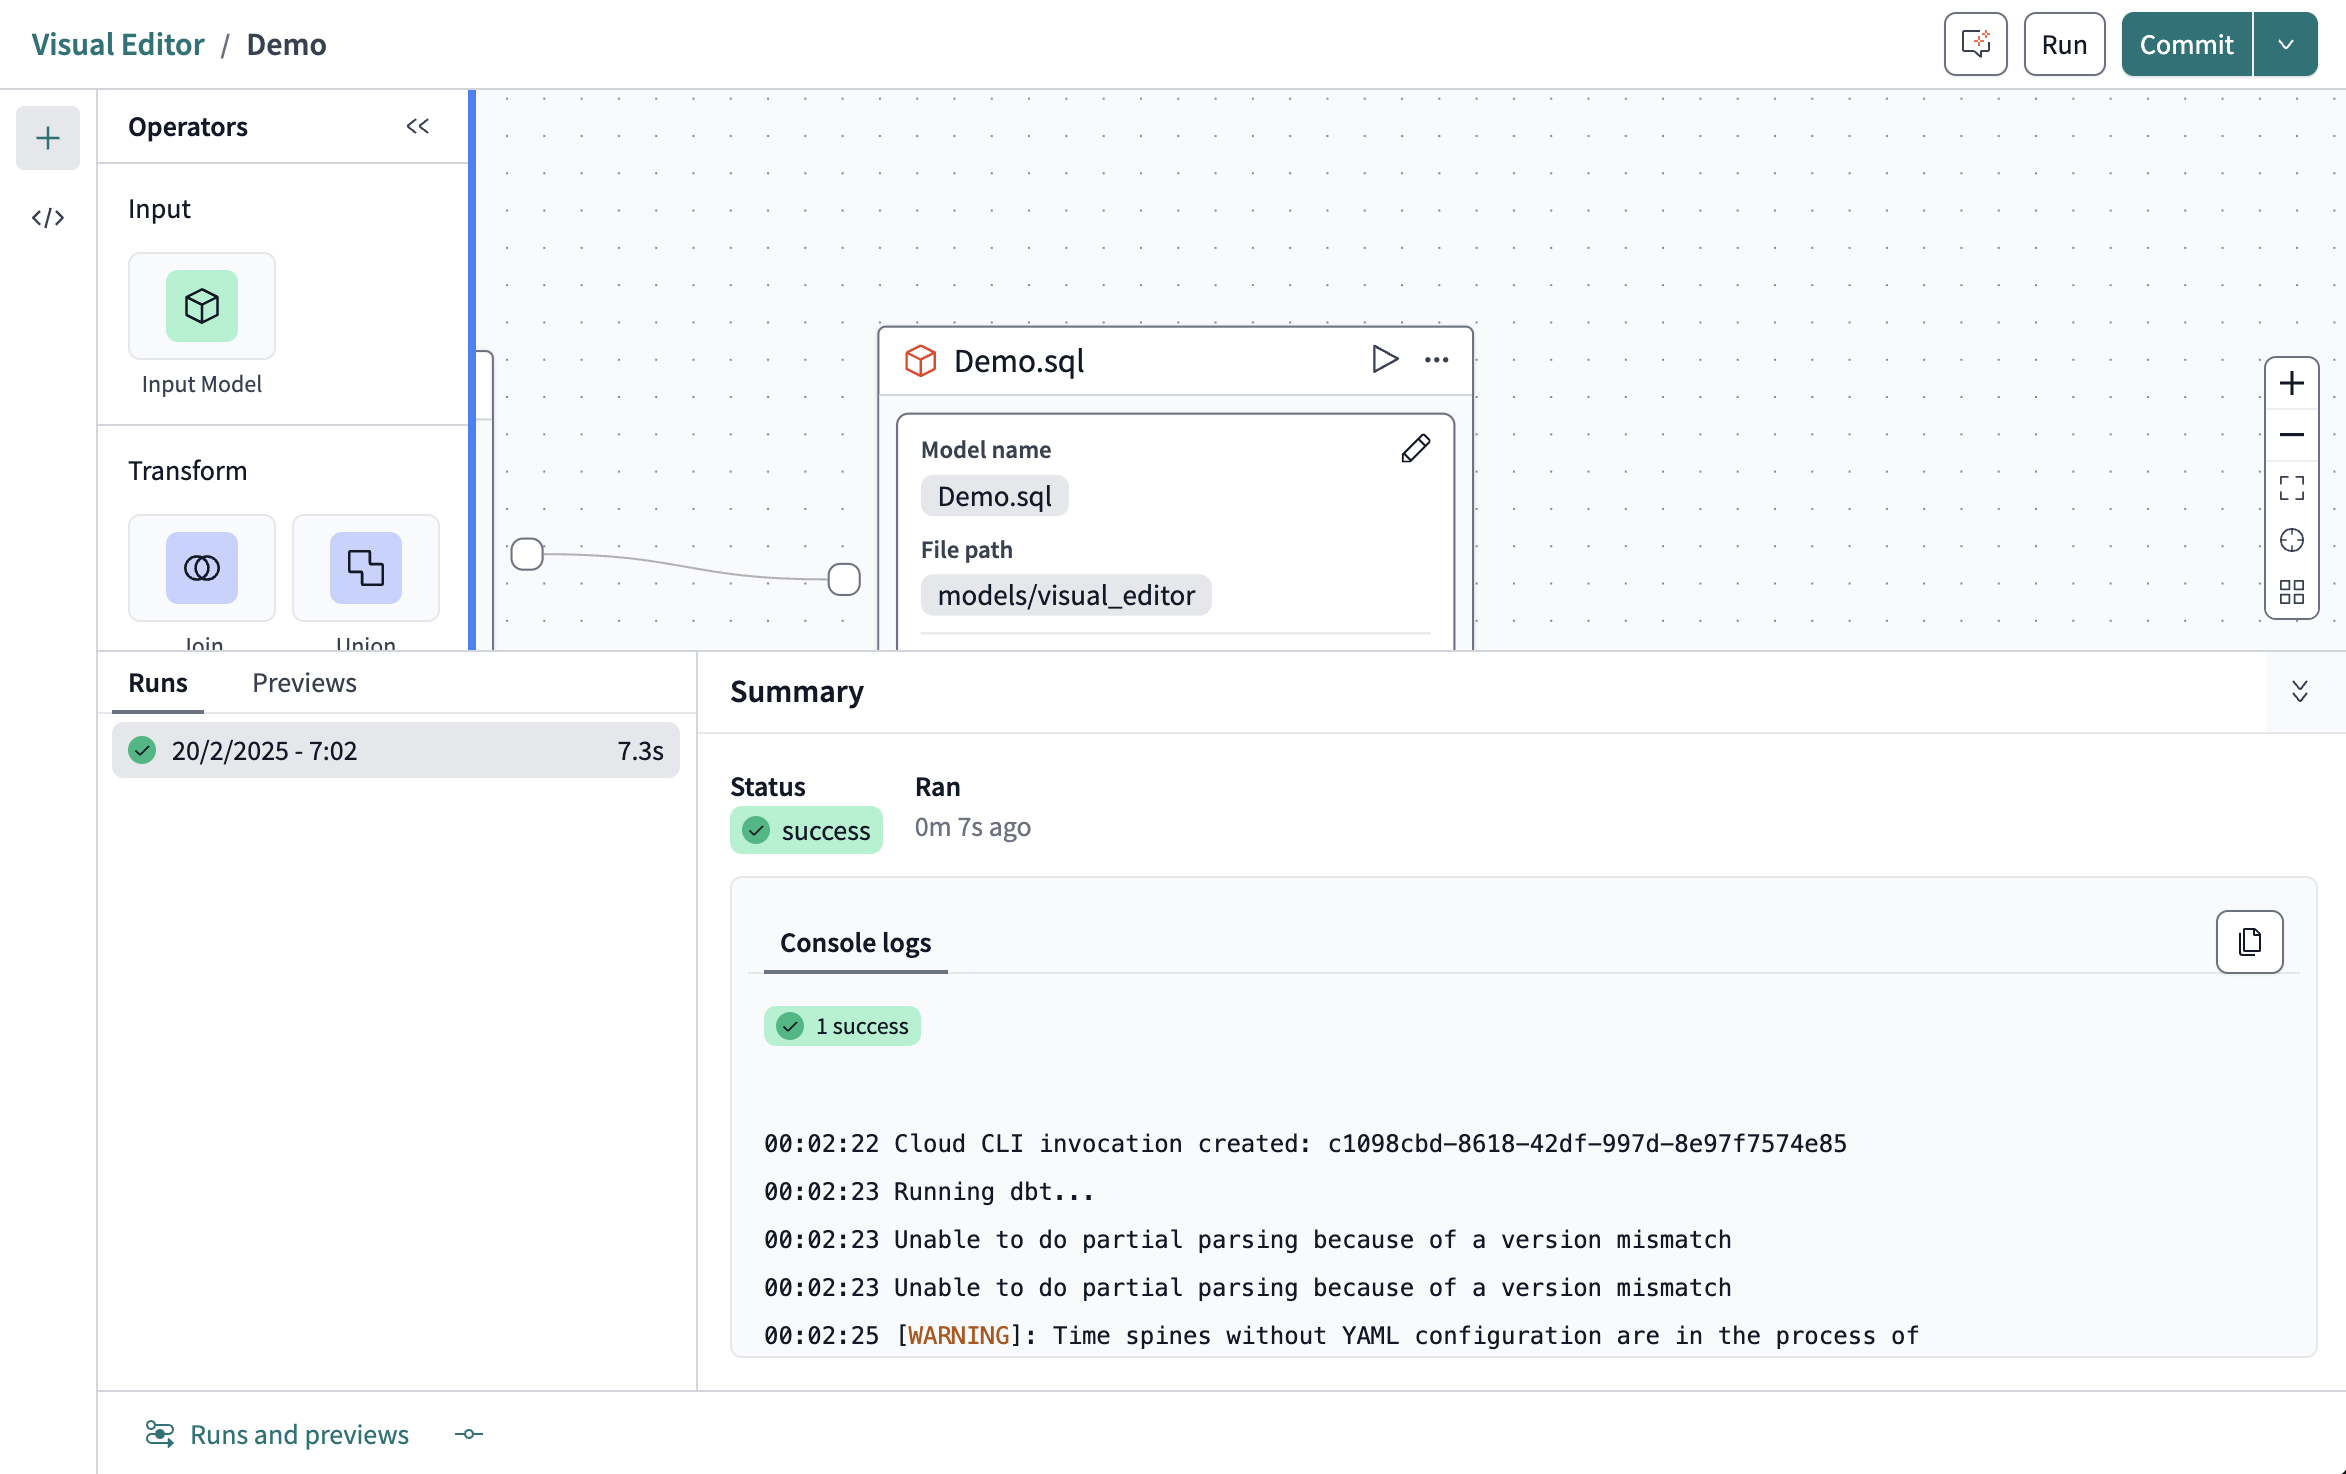The width and height of the screenshot is (2346, 1474).
Task: Select the Join transform operator
Action: [201, 568]
